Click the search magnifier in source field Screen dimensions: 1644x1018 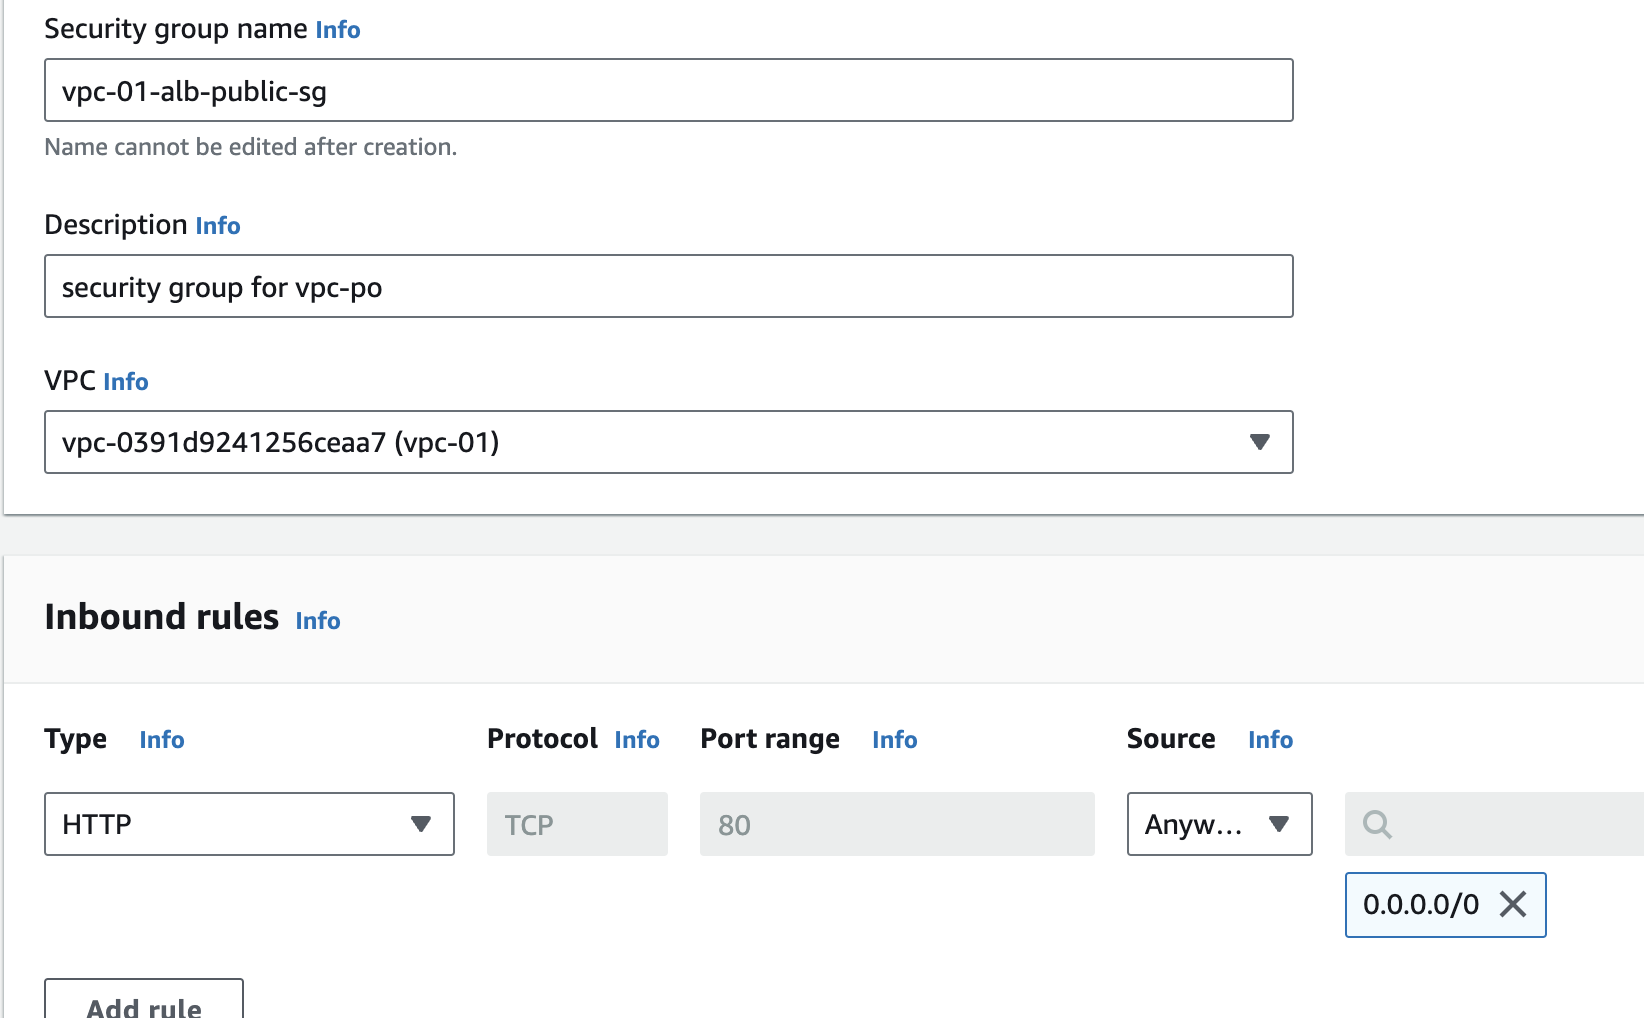(x=1377, y=825)
